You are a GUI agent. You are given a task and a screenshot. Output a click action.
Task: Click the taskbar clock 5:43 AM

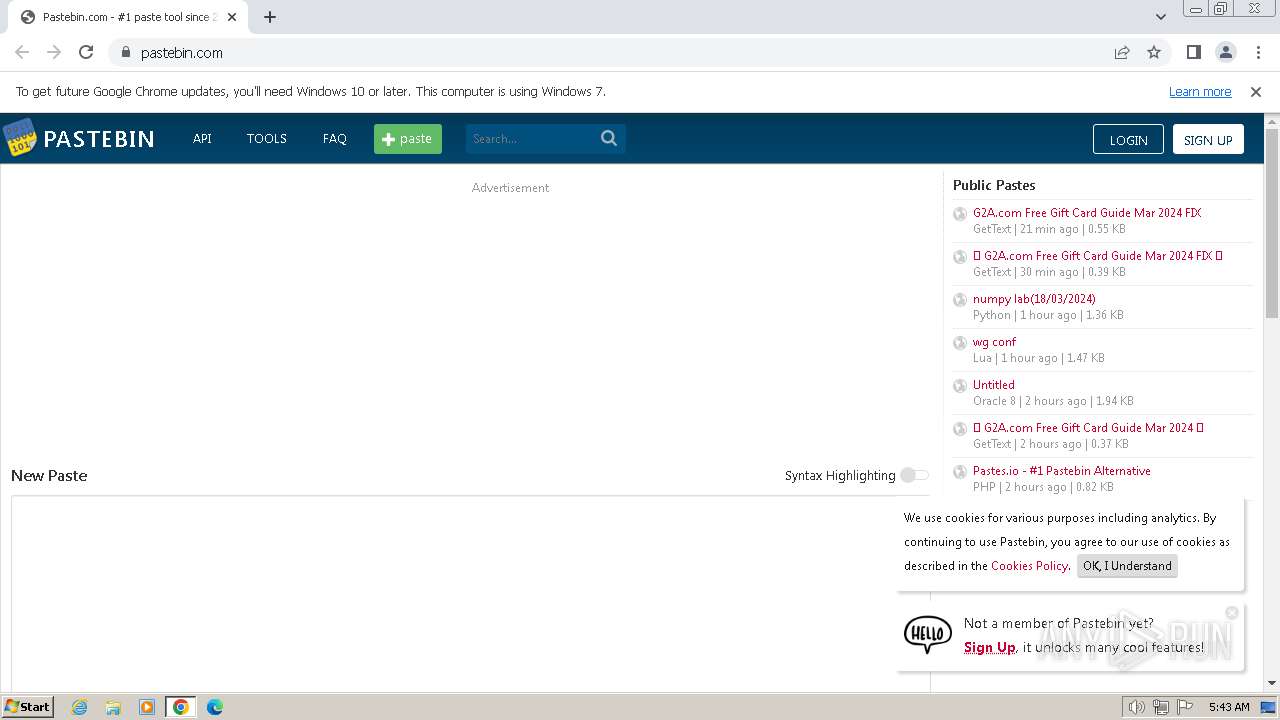point(1228,707)
